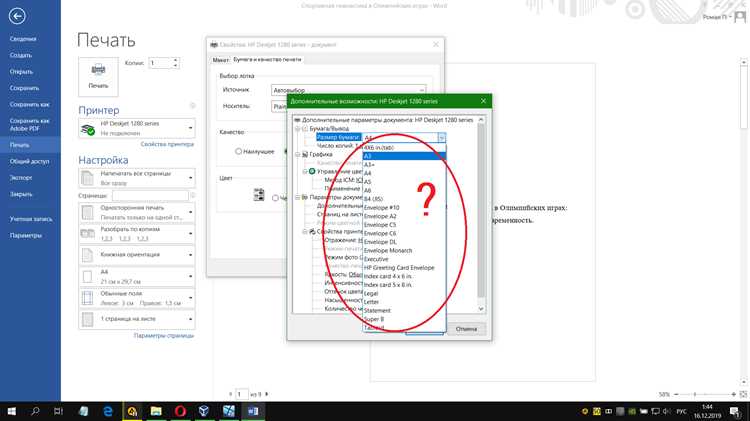Click the printer icon Печать button

[98, 77]
